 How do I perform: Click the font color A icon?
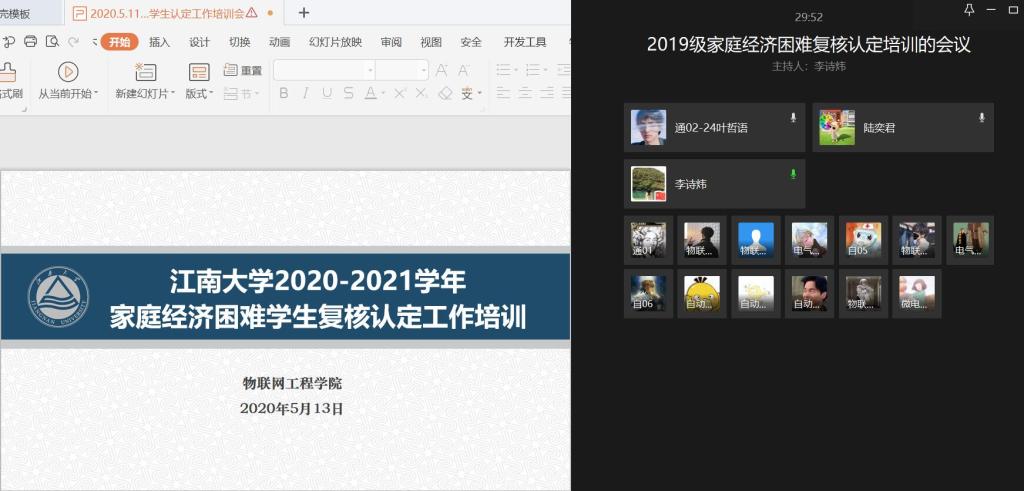(x=370, y=93)
